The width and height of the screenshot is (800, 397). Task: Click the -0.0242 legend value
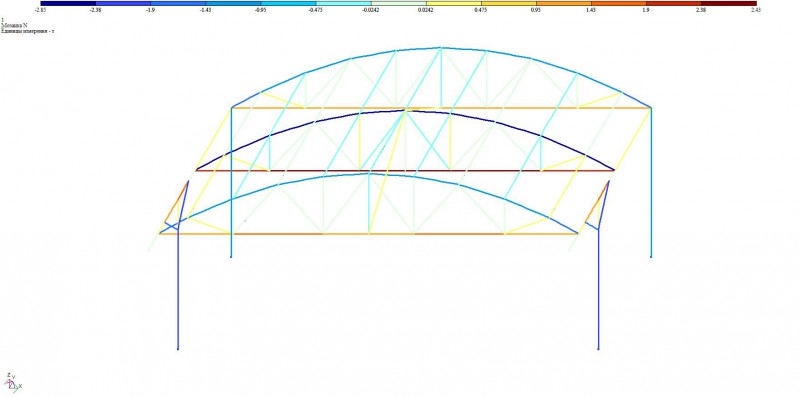click(371, 10)
